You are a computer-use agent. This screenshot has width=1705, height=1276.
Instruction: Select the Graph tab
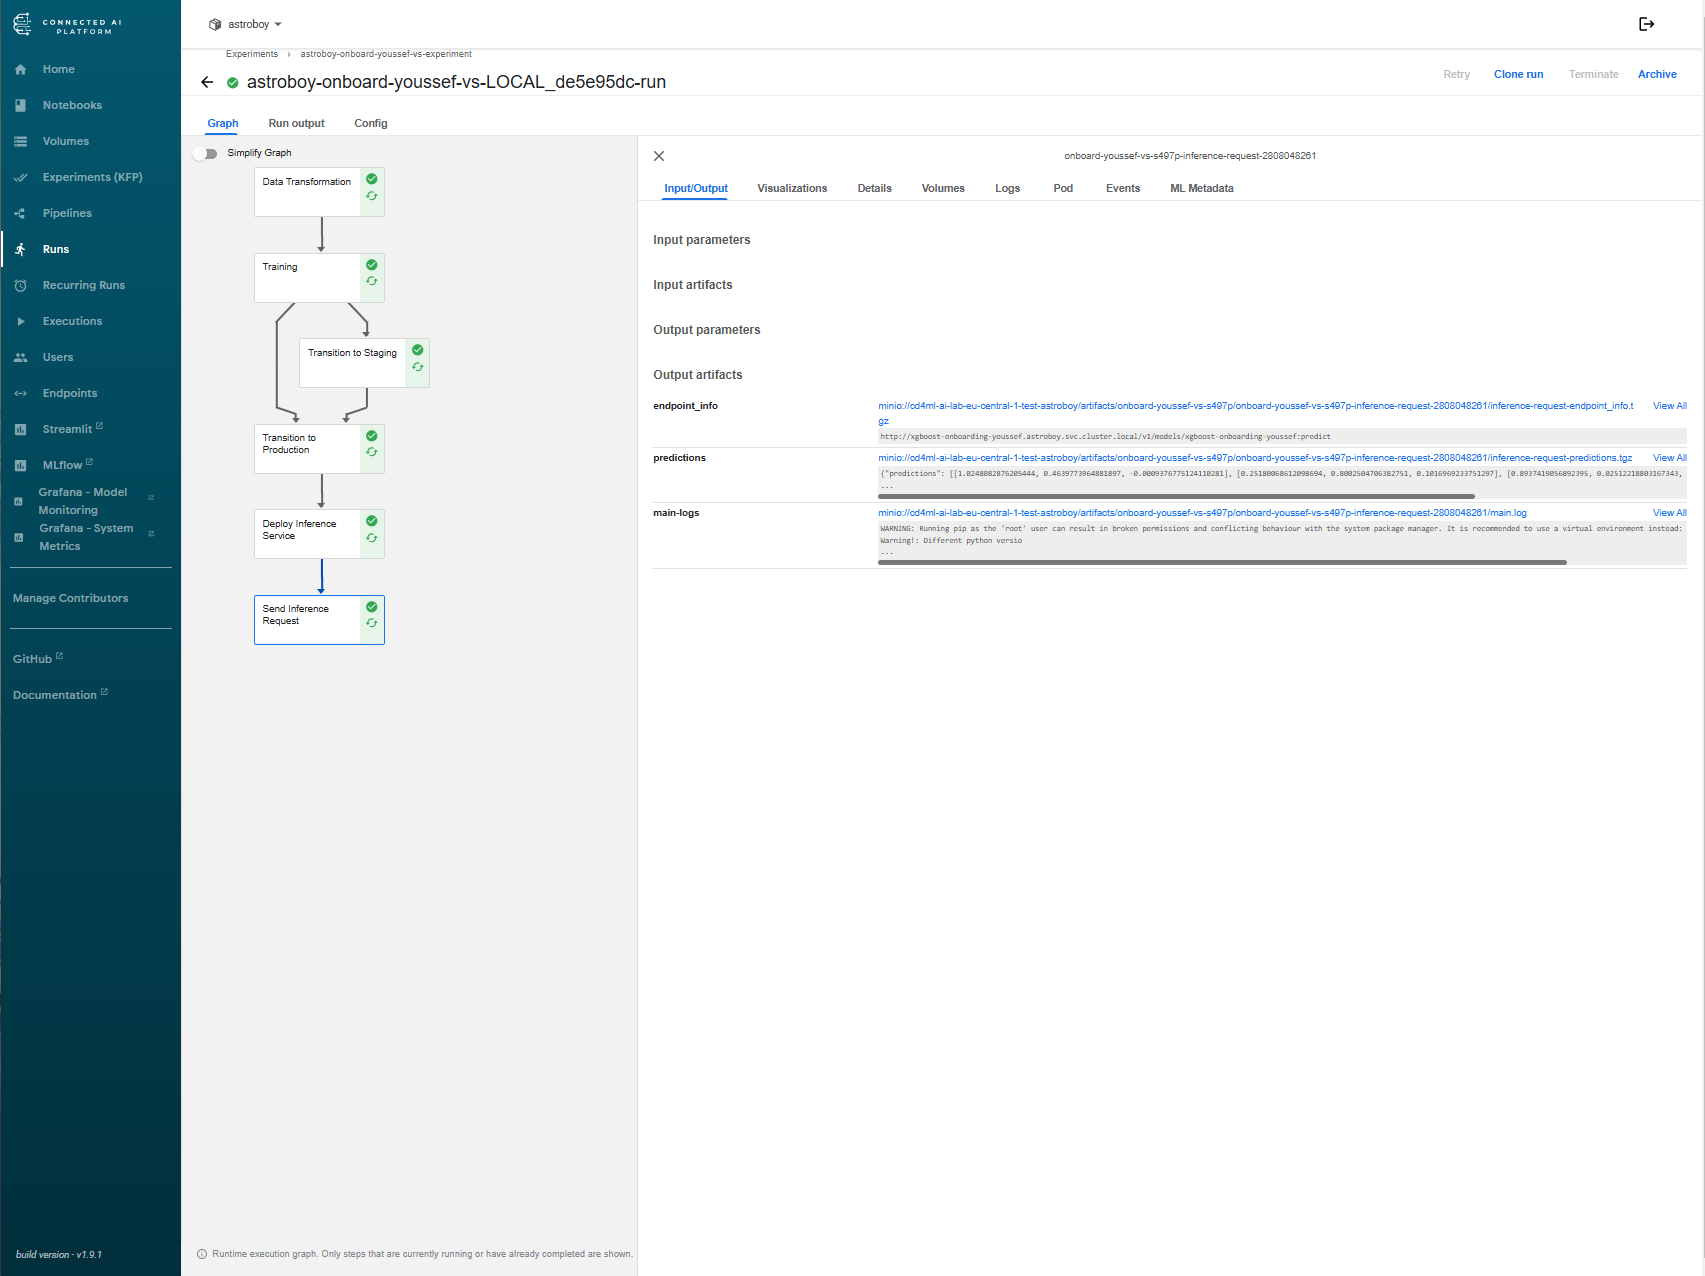click(223, 123)
